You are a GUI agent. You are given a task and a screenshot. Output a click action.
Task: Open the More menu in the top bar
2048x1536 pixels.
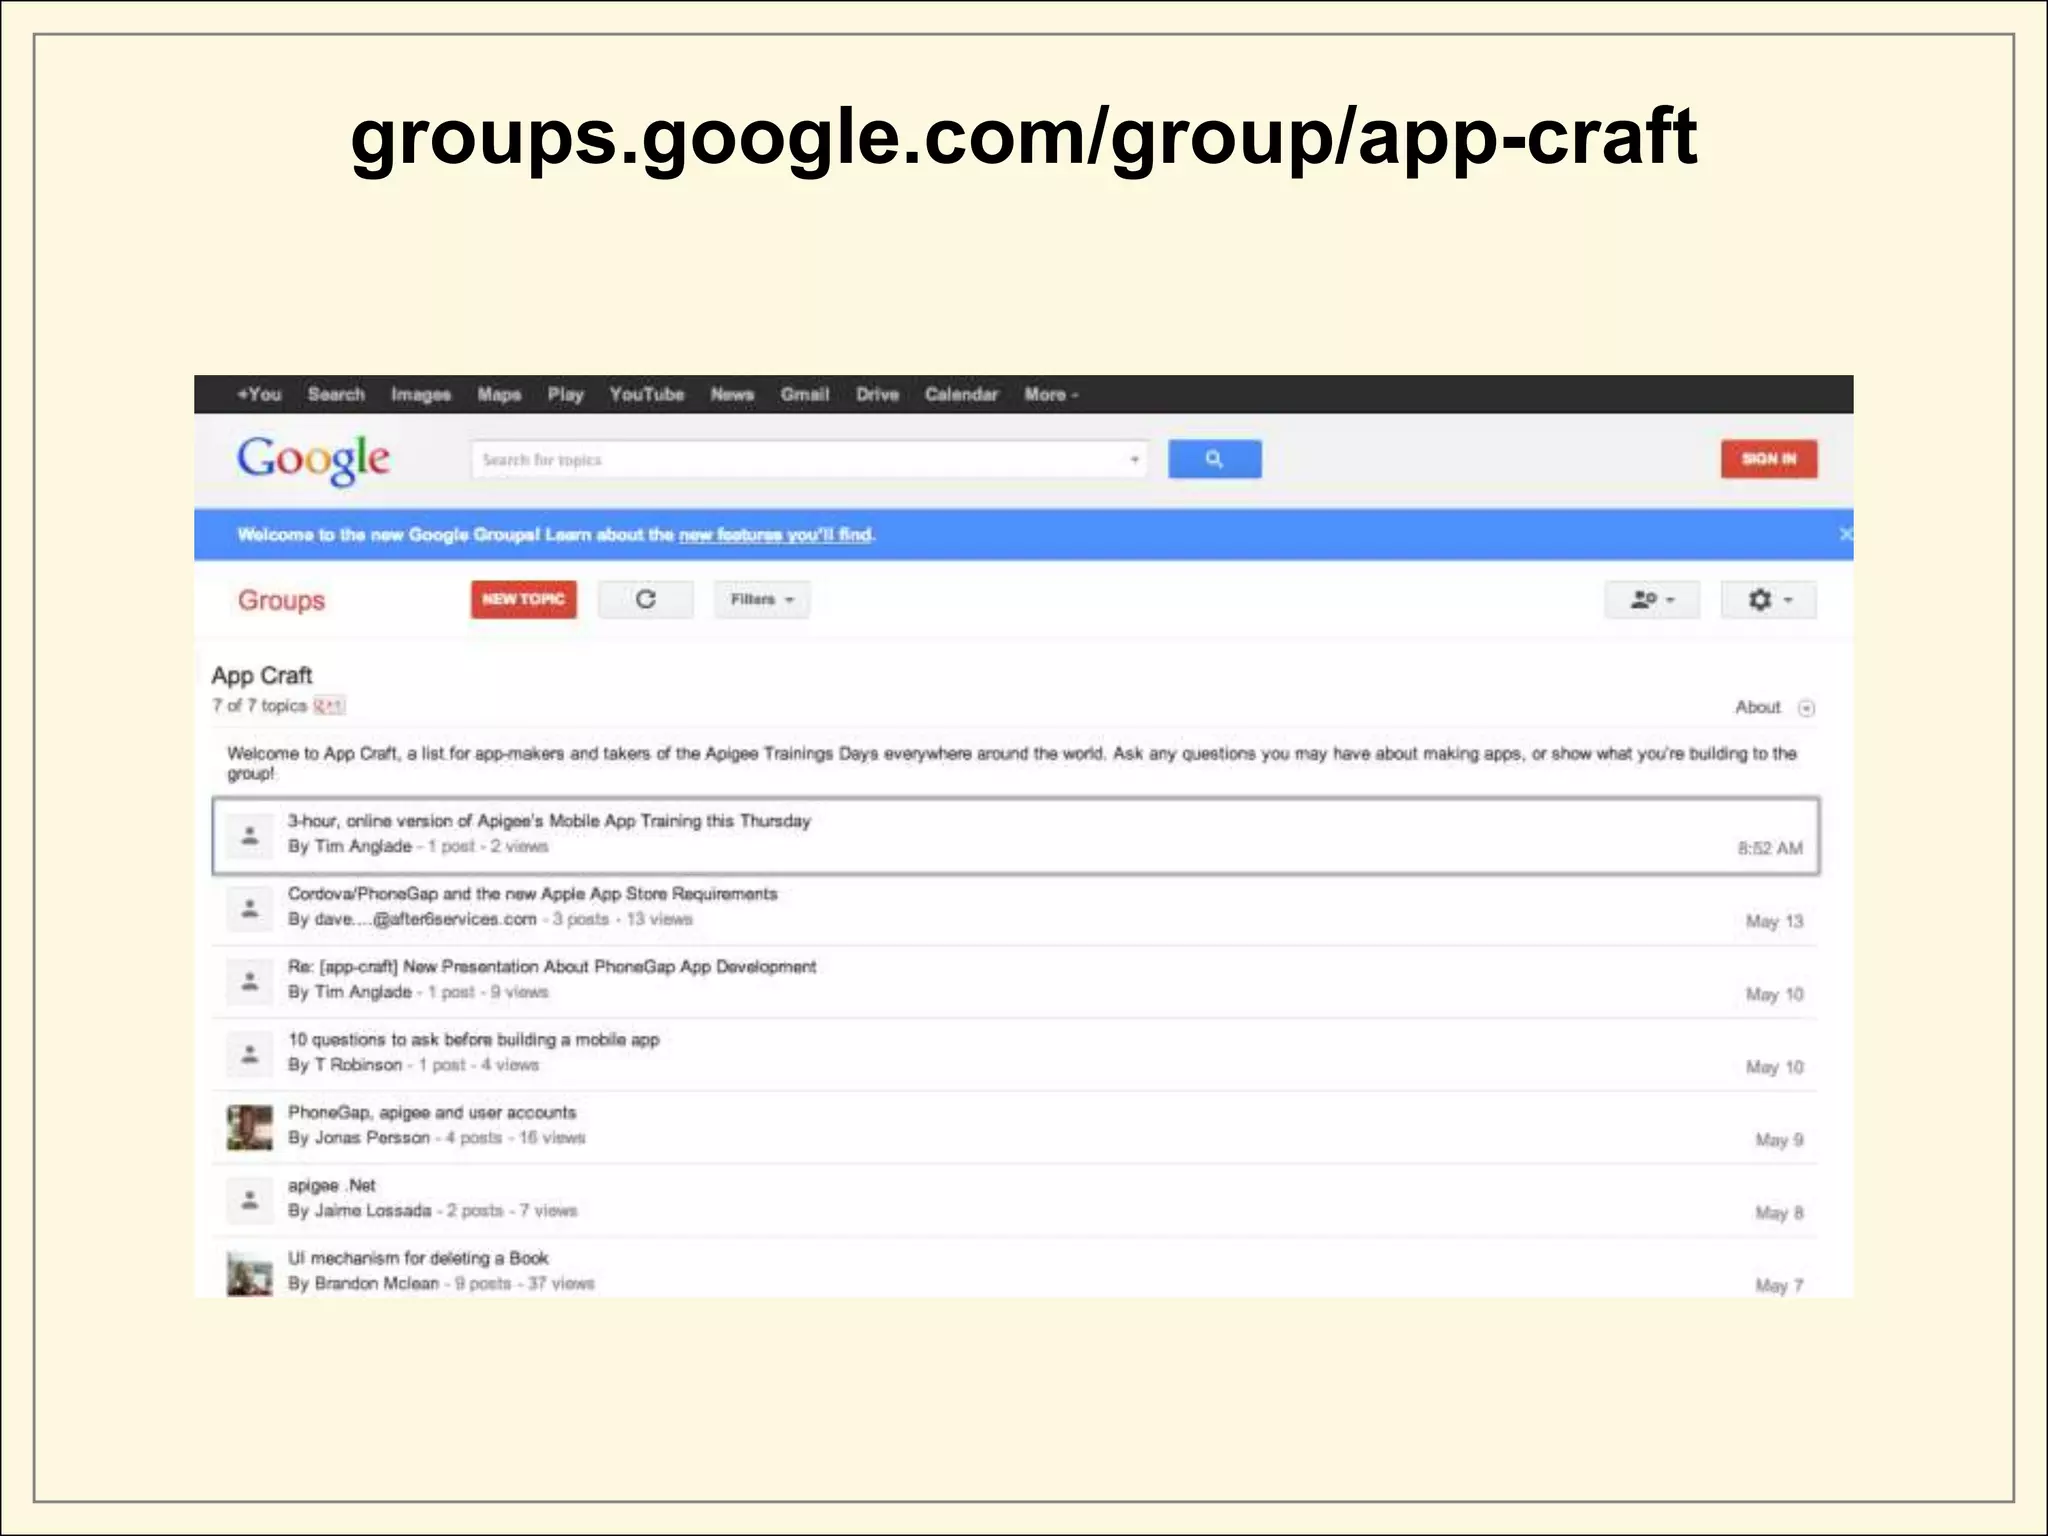coord(1051,394)
